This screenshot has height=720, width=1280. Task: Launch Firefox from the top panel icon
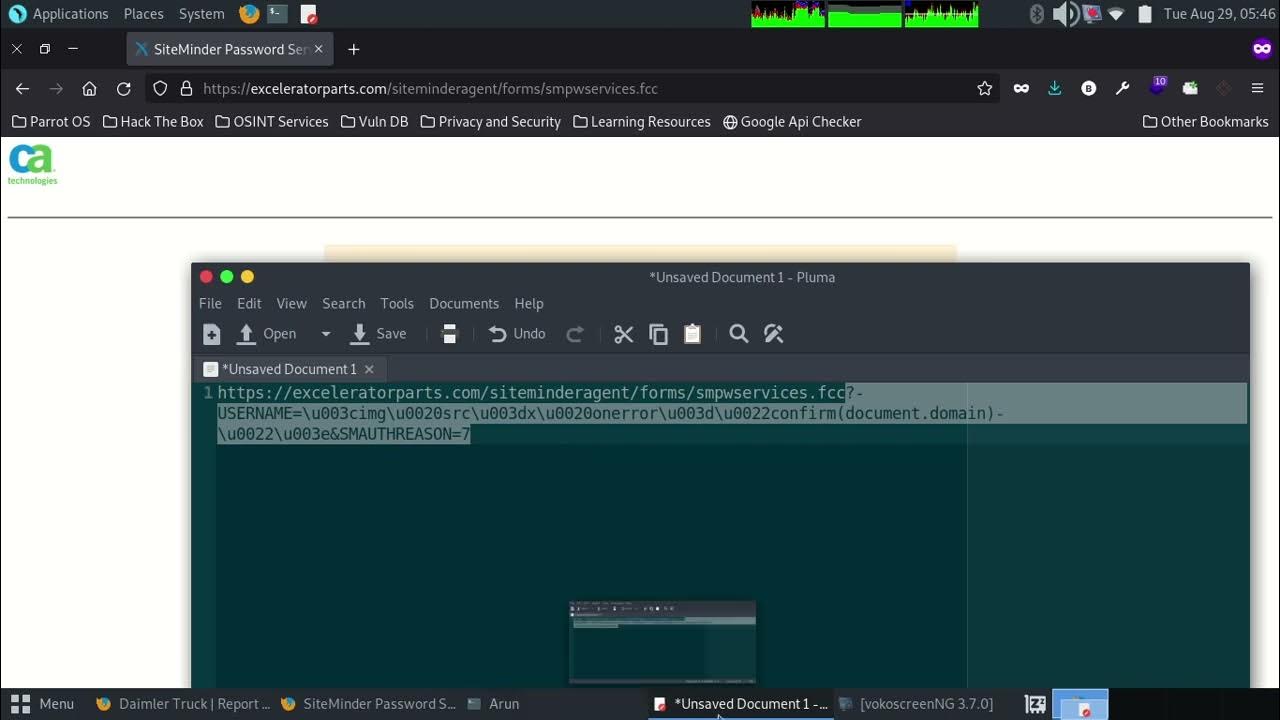[250, 14]
